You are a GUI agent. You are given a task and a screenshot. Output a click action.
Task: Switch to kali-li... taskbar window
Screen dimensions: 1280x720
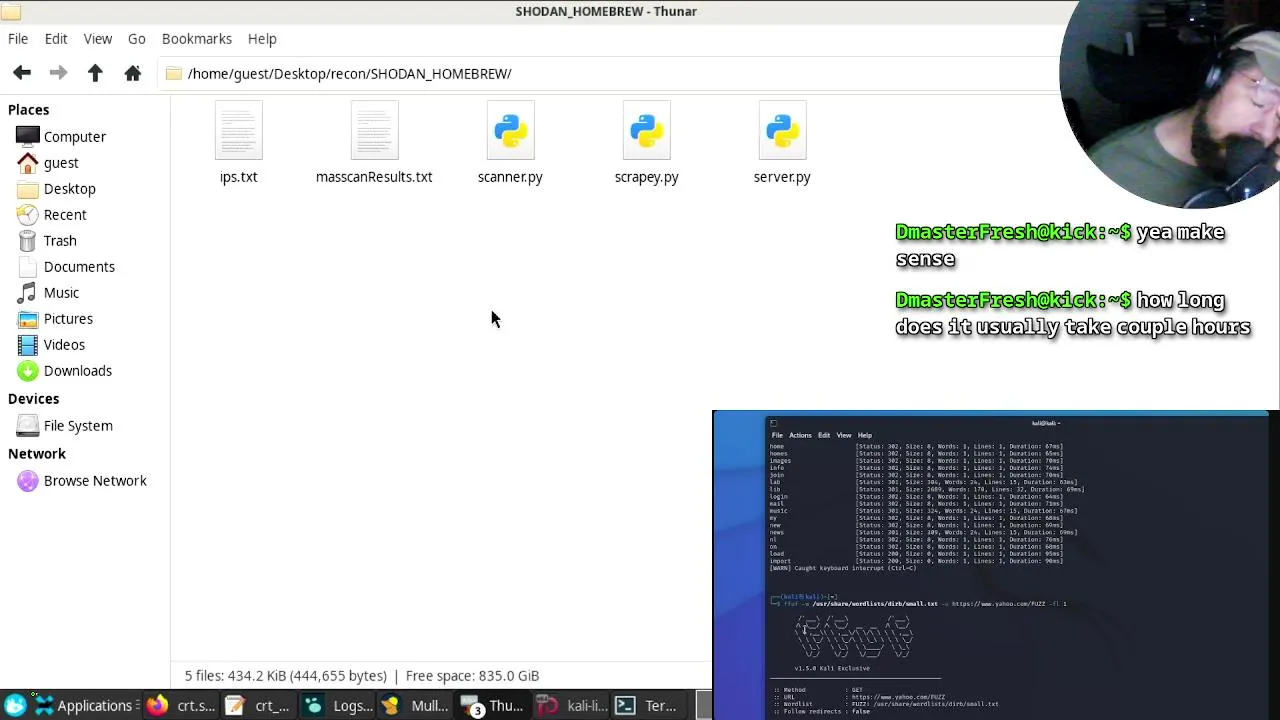tap(573, 705)
